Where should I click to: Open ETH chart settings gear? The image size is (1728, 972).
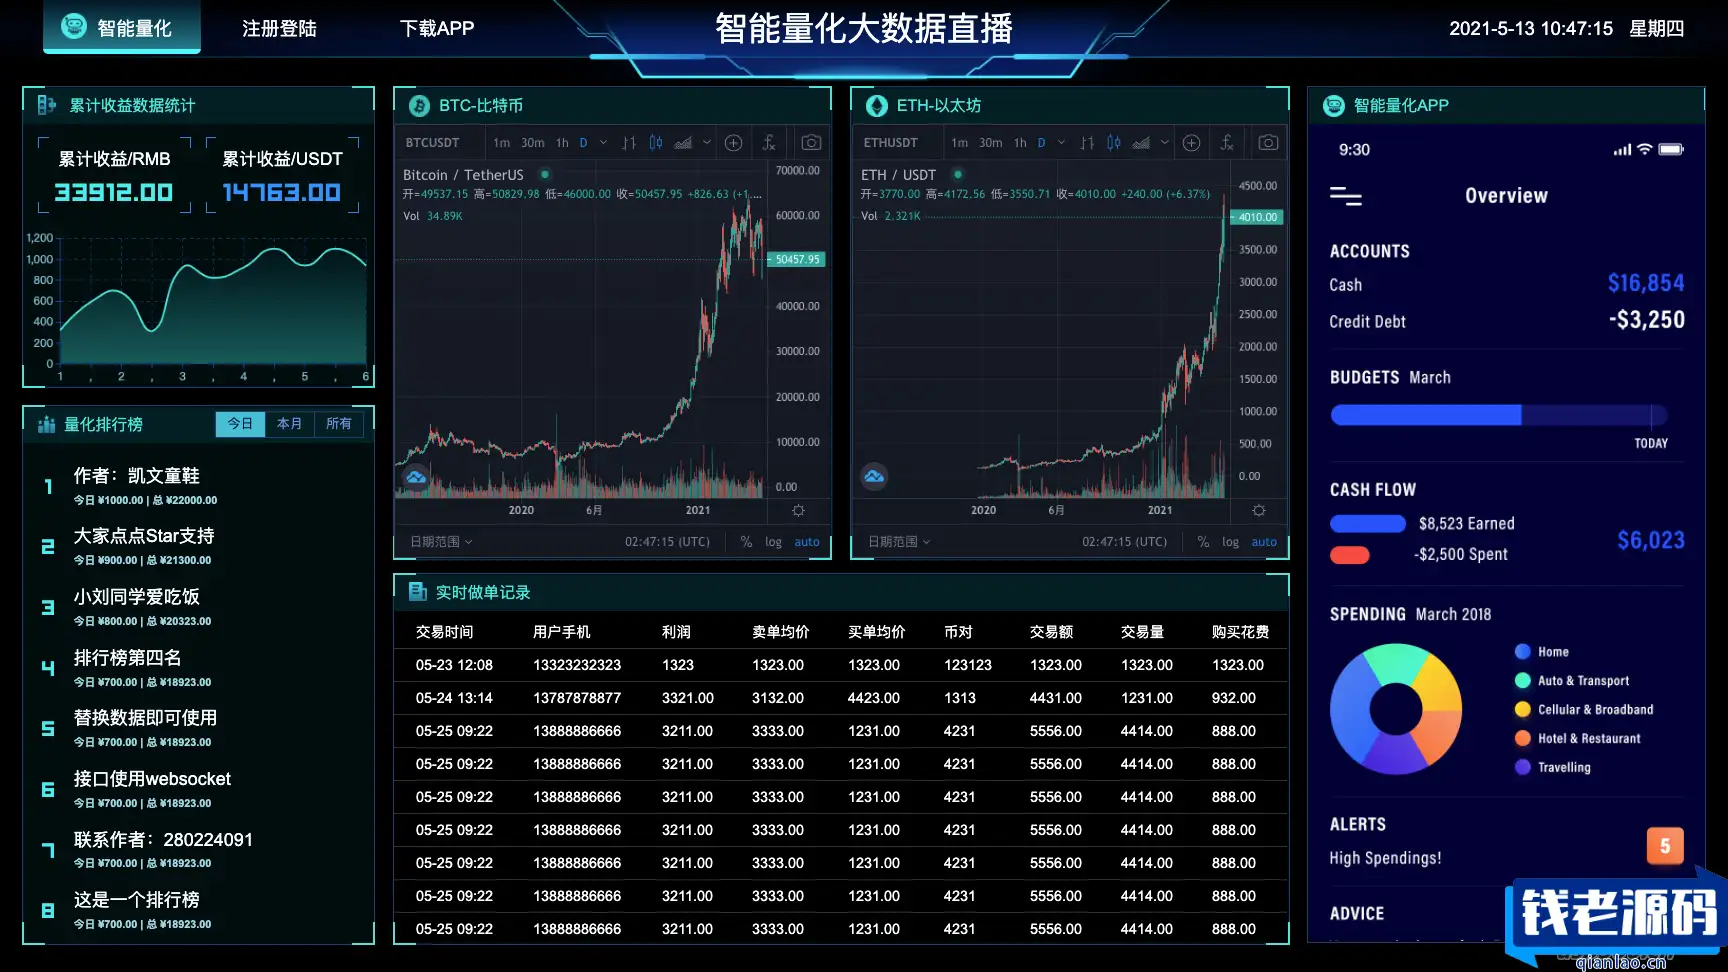[x=1259, y=510]
